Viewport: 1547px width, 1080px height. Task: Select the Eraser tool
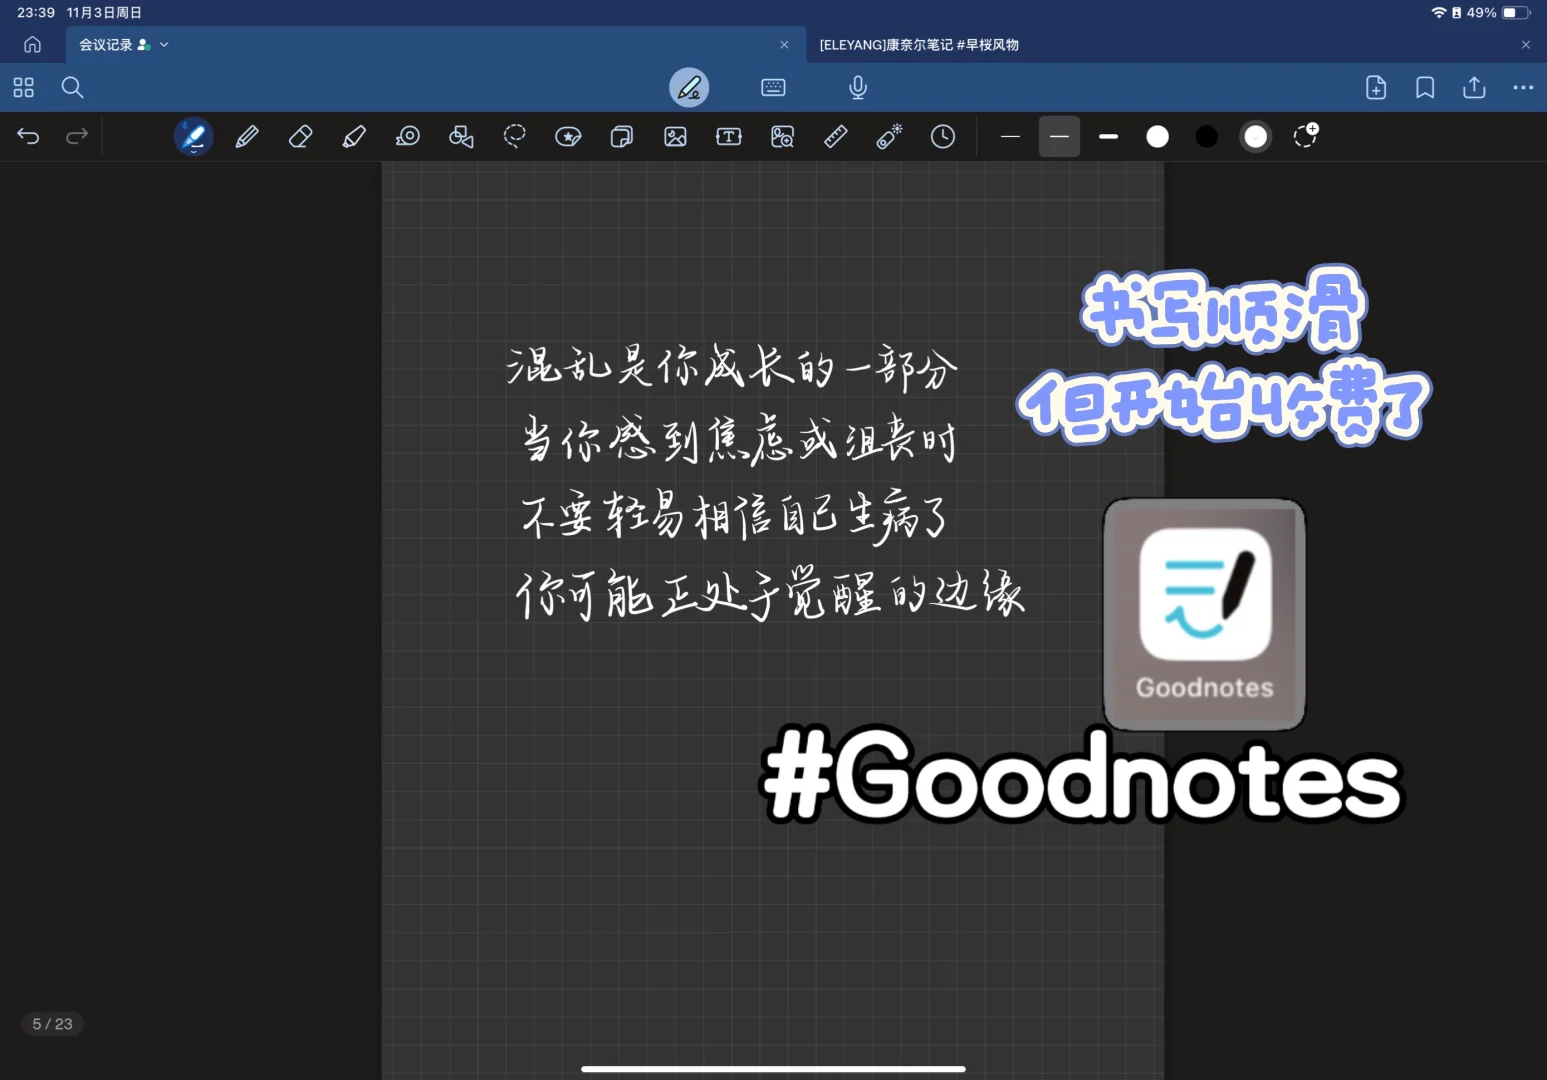tap(301, 136)
